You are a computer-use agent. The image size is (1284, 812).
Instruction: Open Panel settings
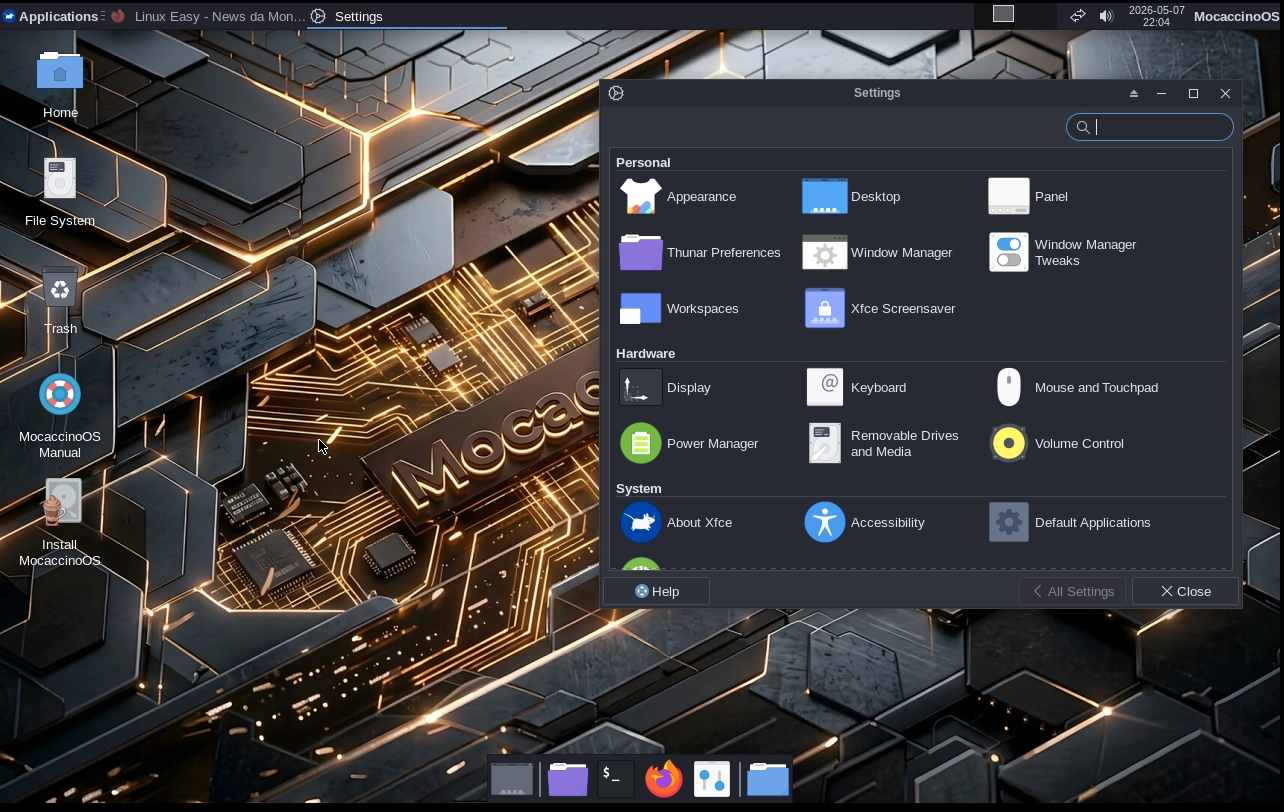[x=1029, y=196]
